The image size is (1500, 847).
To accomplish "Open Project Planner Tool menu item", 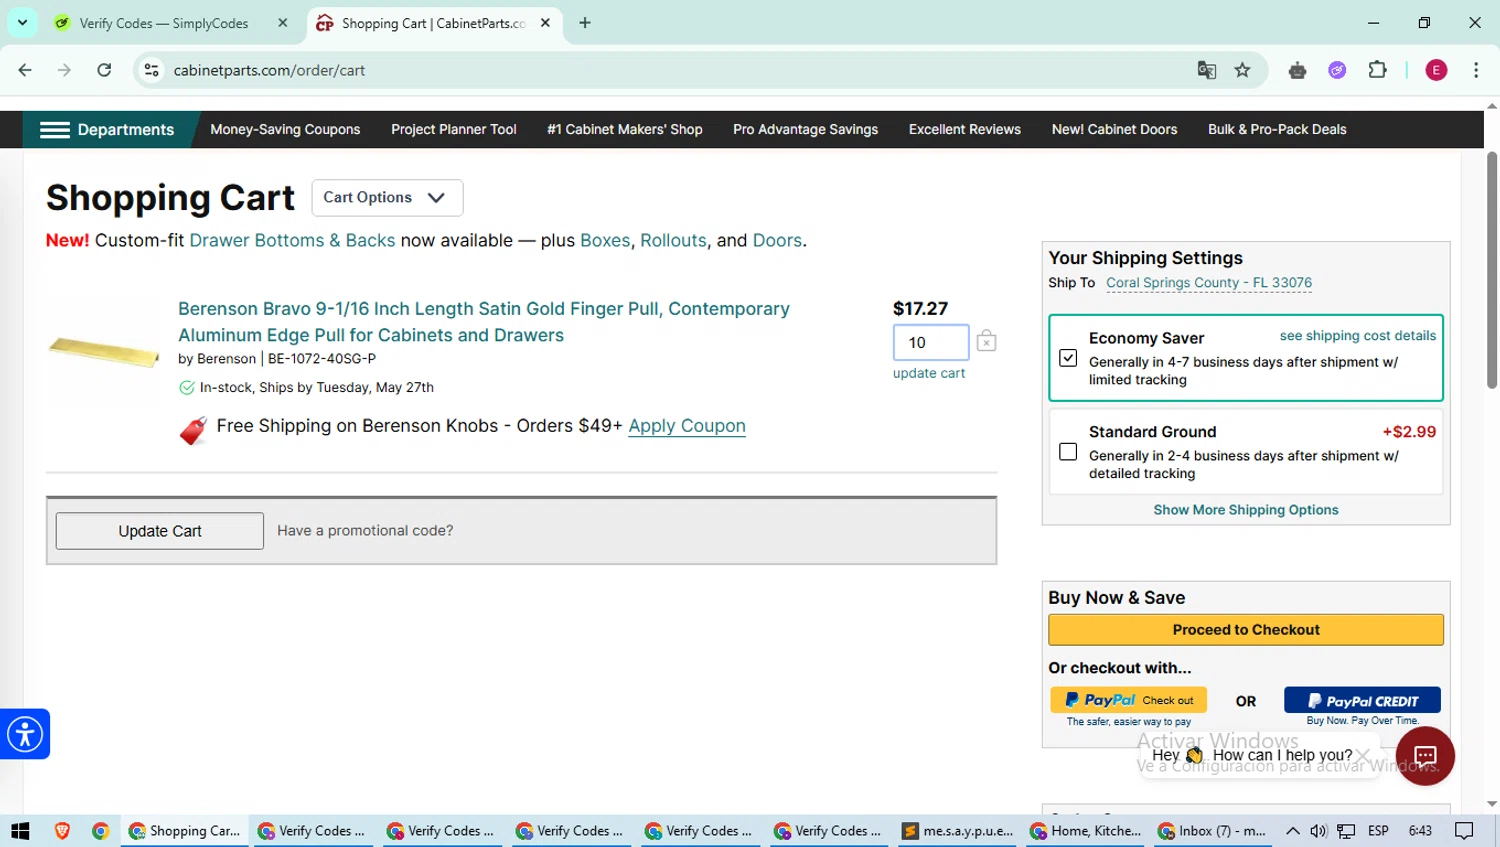I will 454,130.
